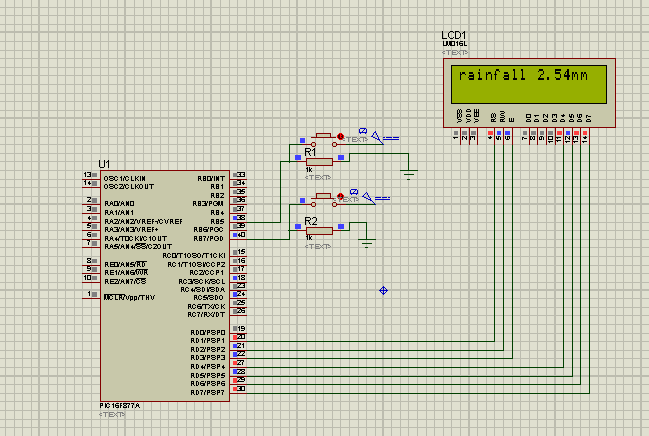Viewport: 649px width, 436px height.
Task: Click the RE0/AN5/RD pin label
Action: pyautogui.click(x=125, y=265)
